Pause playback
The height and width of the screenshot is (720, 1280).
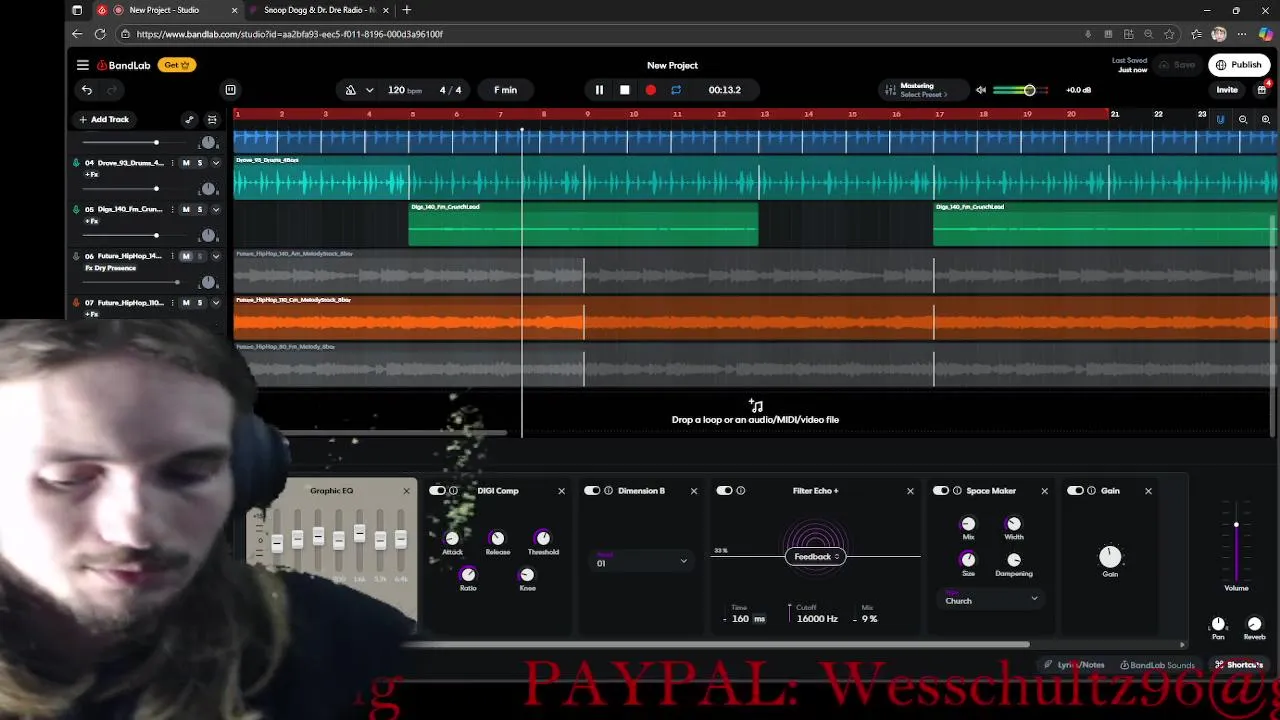(x=599, y=90)
